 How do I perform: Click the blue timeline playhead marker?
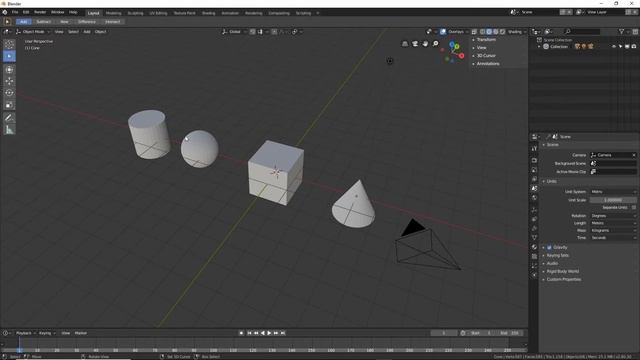pos(19,350)
